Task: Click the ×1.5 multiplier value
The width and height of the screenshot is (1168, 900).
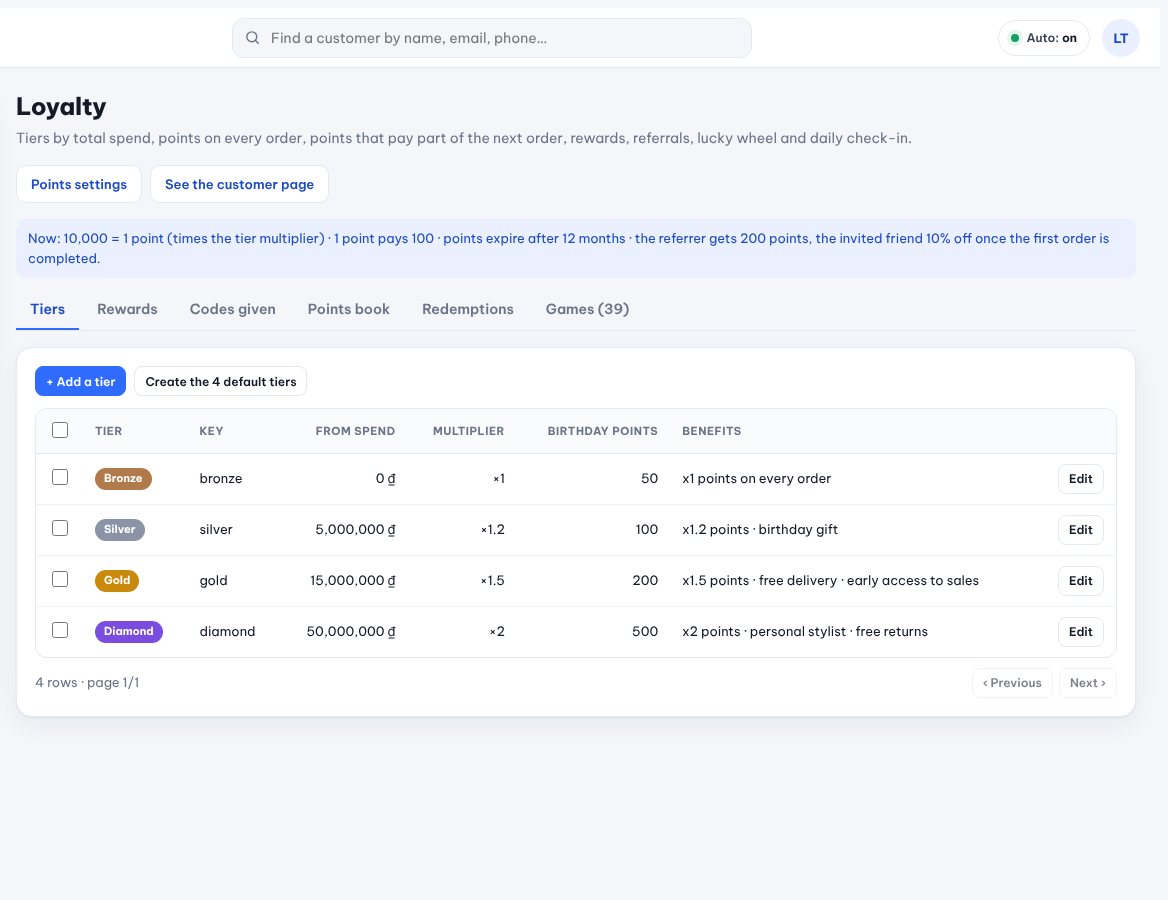Action: click(x=492, y=580)
